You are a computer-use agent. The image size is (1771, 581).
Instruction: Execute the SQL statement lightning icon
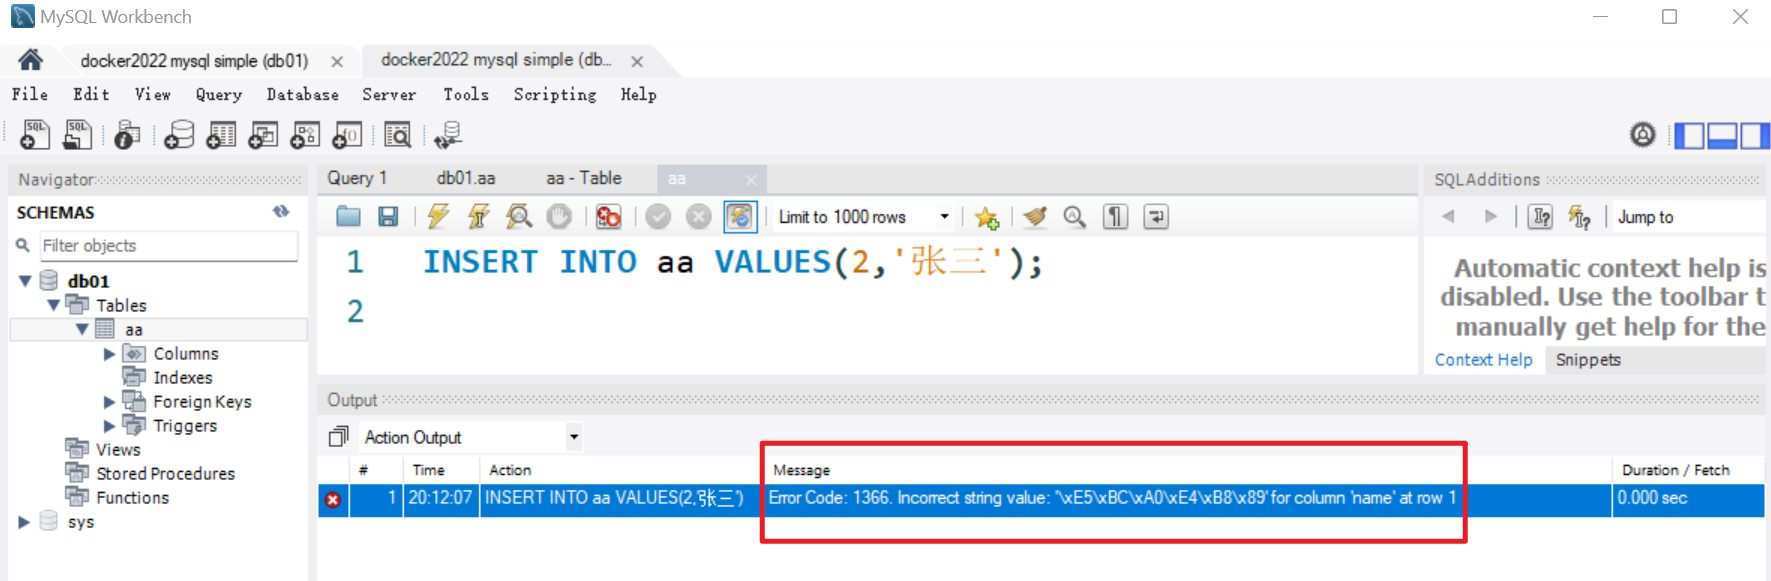coord(438,216)
